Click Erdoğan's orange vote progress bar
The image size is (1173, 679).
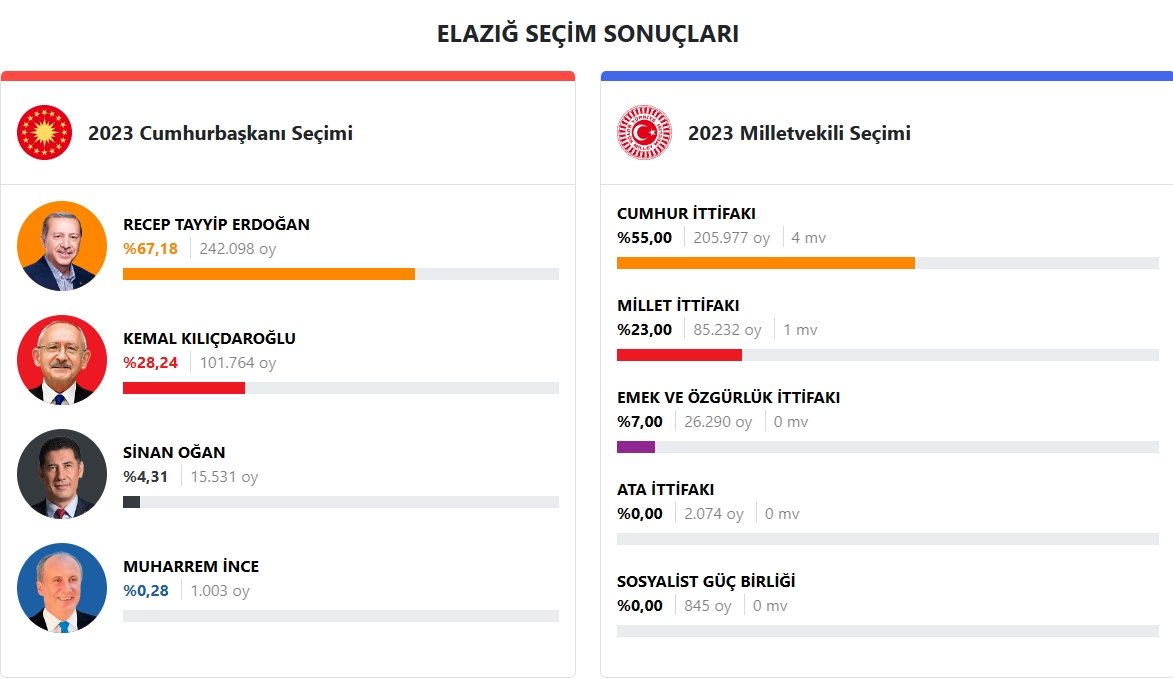pos(268,274)
